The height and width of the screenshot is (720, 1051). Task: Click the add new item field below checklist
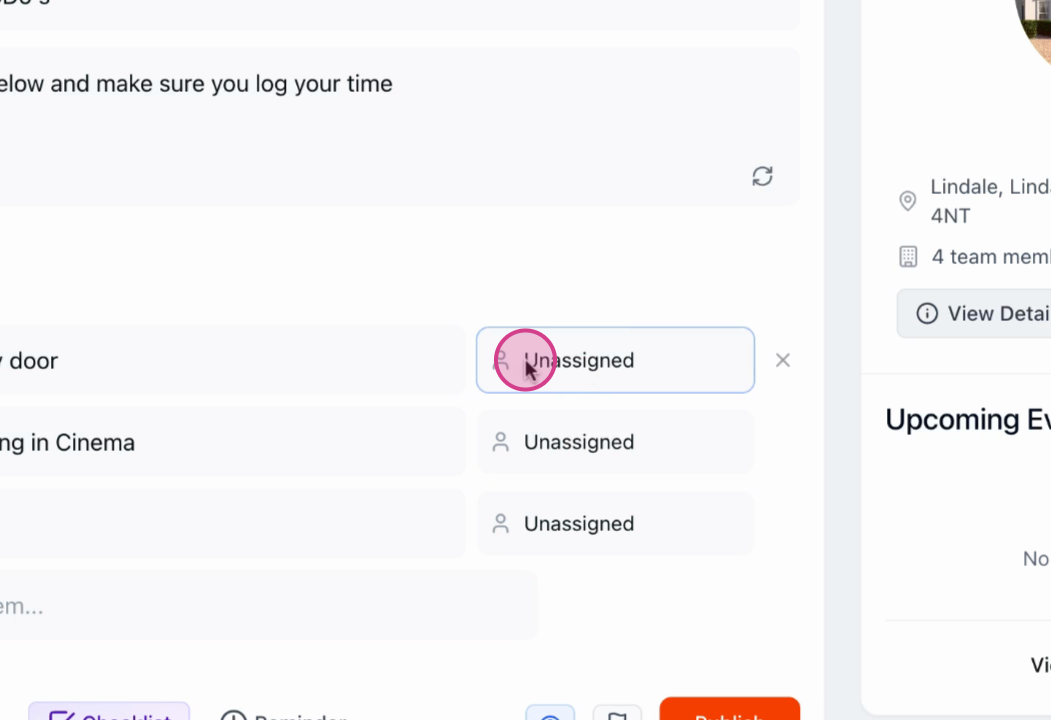tap(269, 605)
